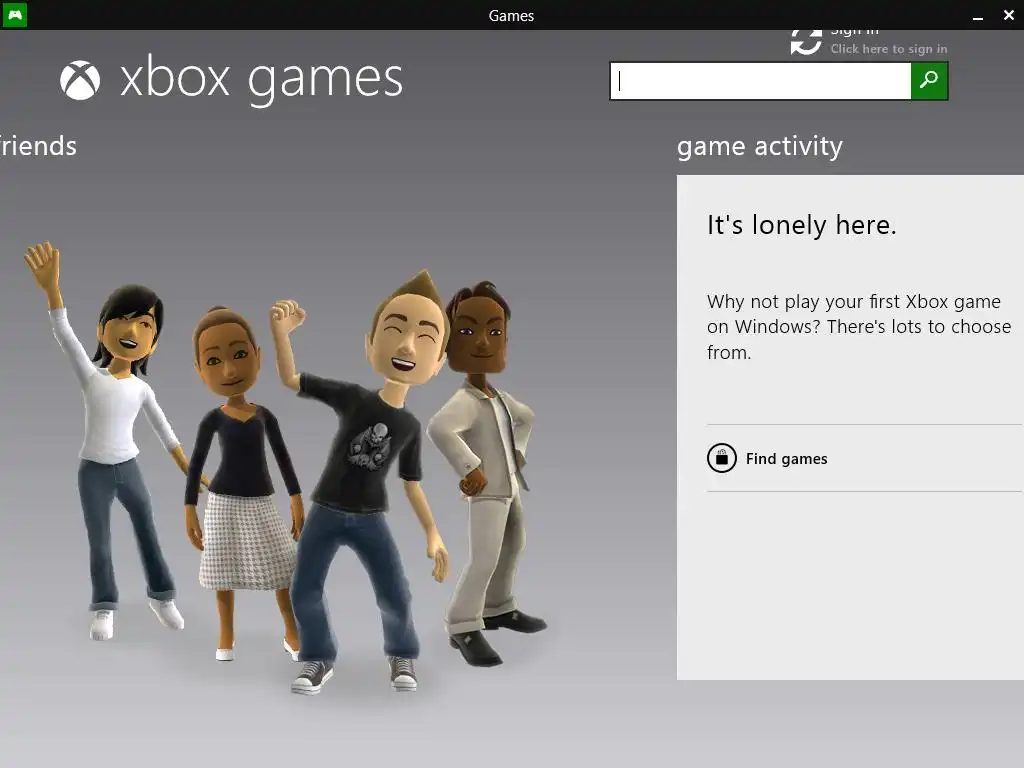Click the green Games controller icon in title bar
Viewport: 1024px width, 768px height.
14,14
